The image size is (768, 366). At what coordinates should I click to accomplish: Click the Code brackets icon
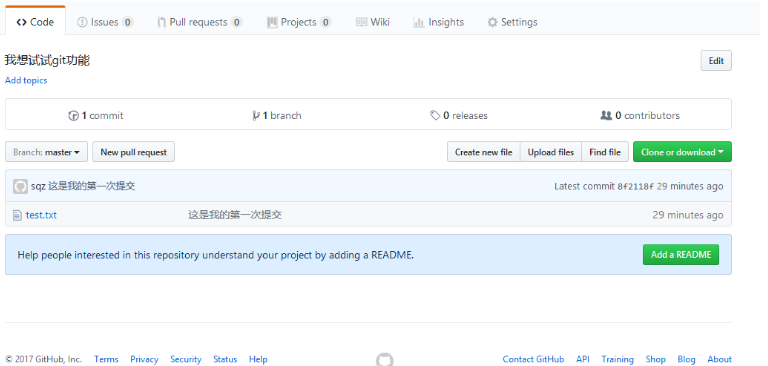click(x=21, y=22)
